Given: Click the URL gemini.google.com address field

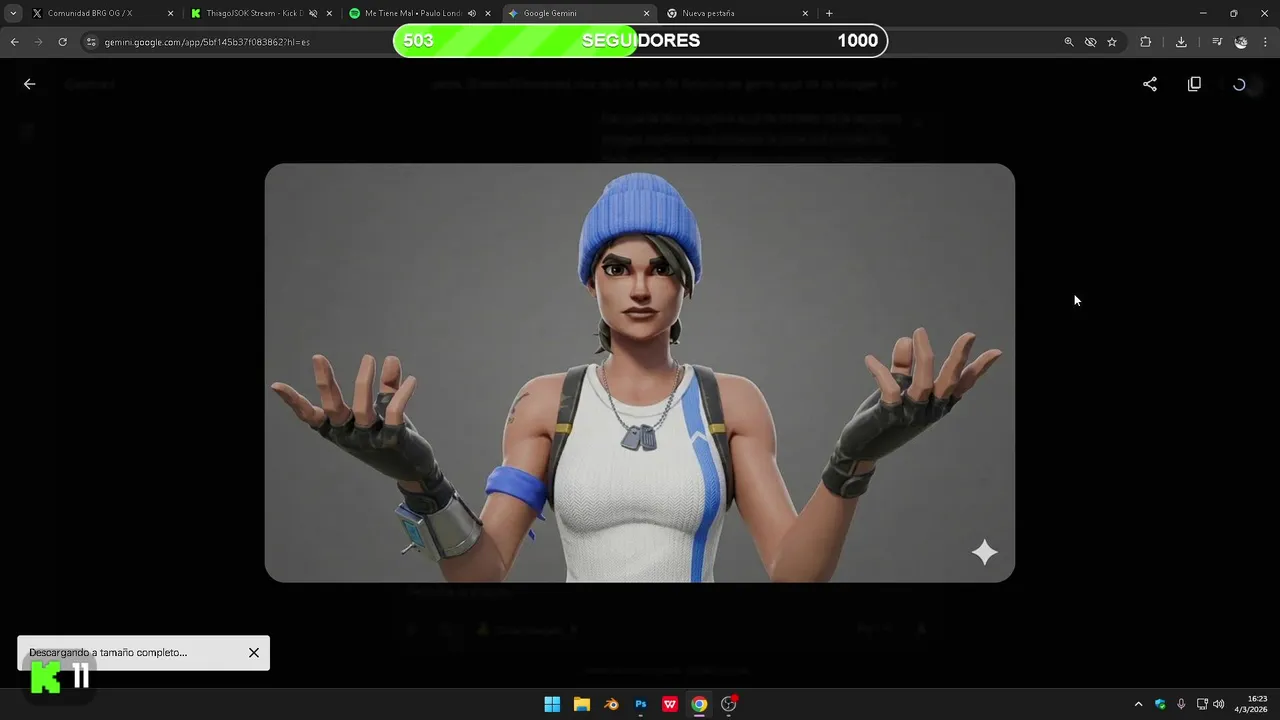Looking at the screenshot, I should 207,42.
